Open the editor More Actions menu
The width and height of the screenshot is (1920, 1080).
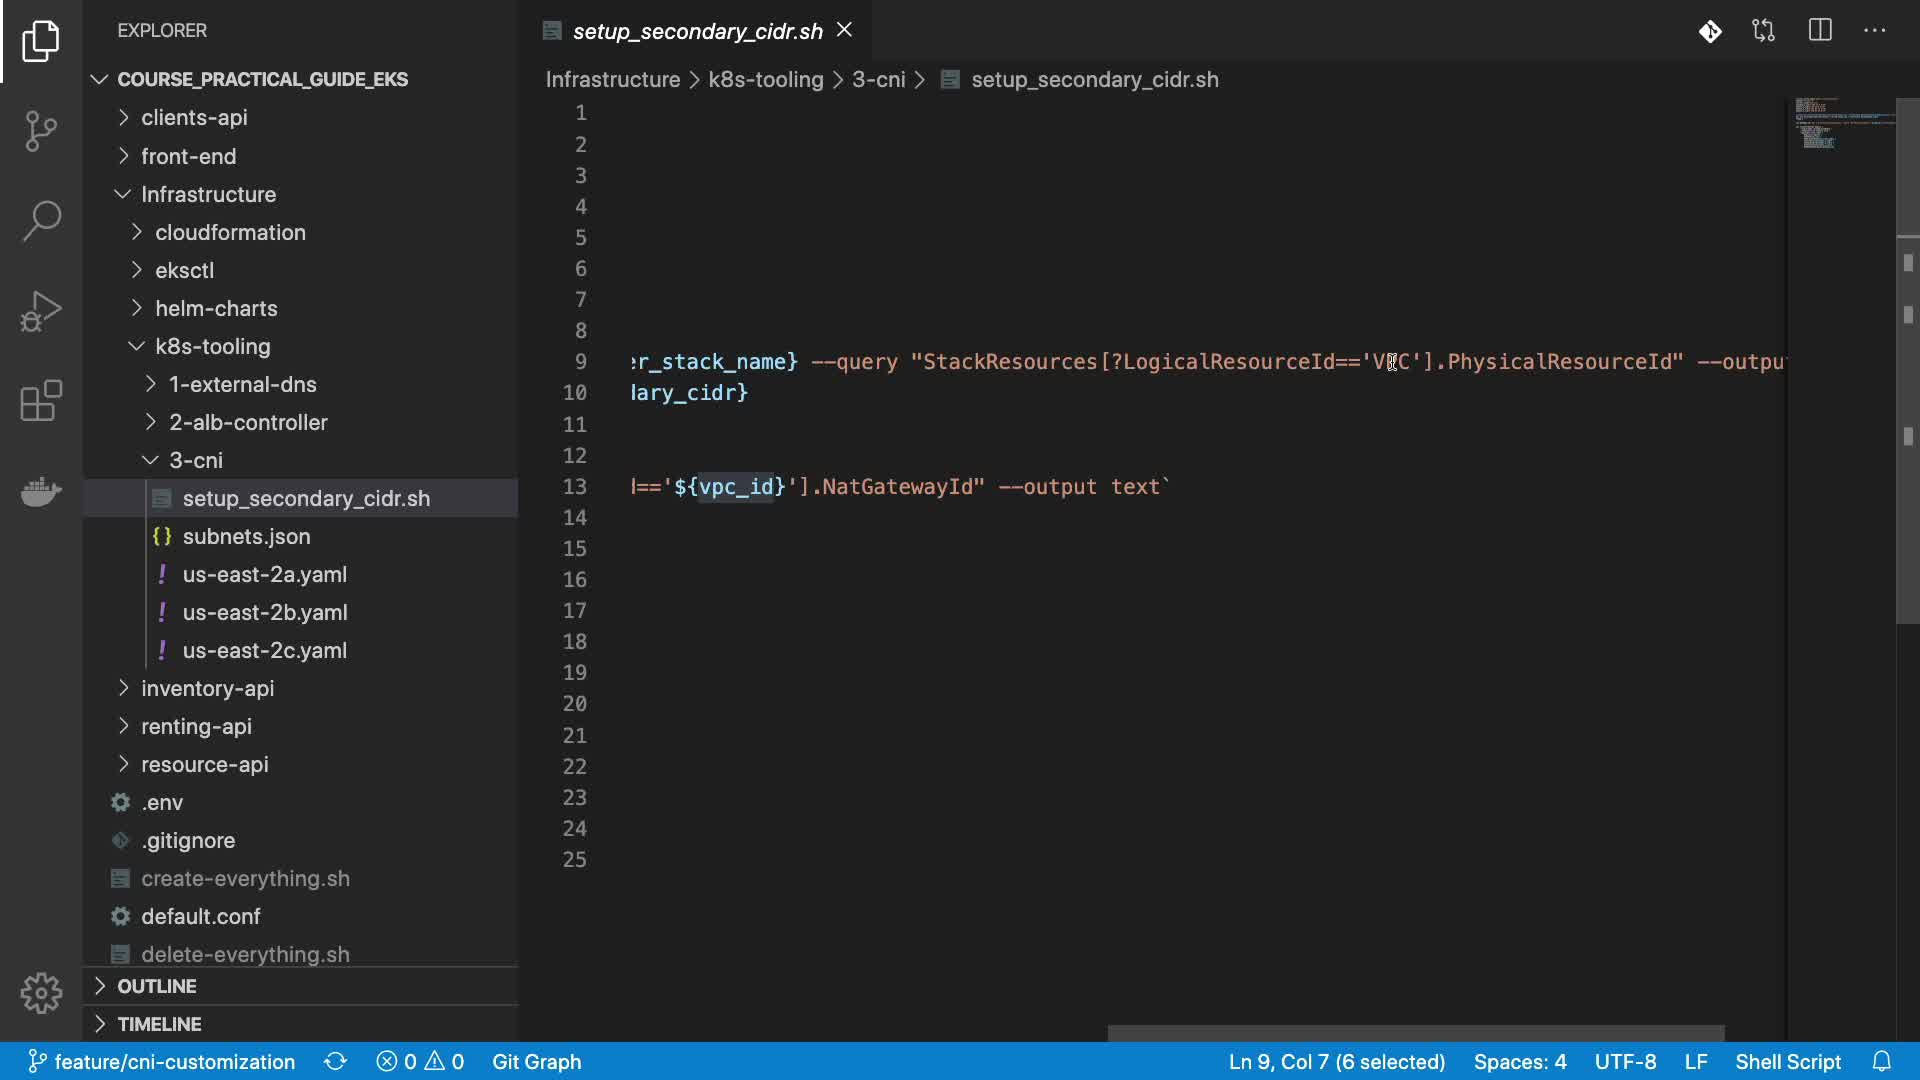[x=1875, y=31]
